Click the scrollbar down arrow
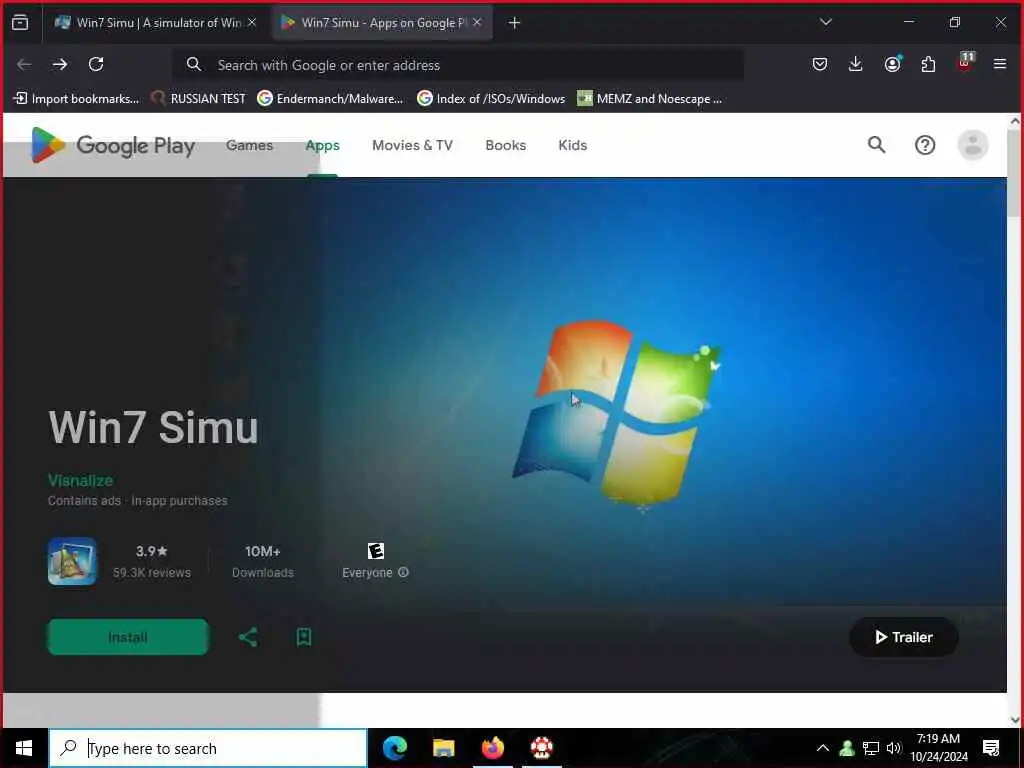1024x768 pixels. 1015,720
